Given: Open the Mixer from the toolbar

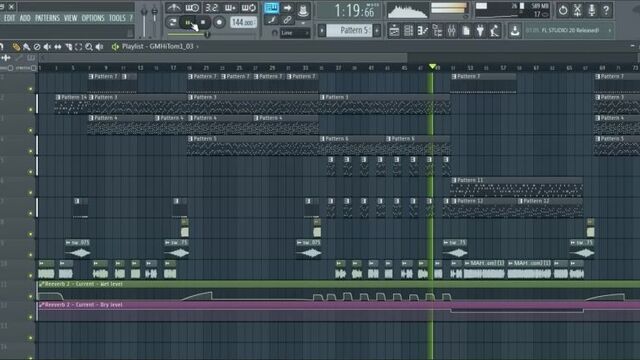Looking at the screenshot, I should (451, 31).
